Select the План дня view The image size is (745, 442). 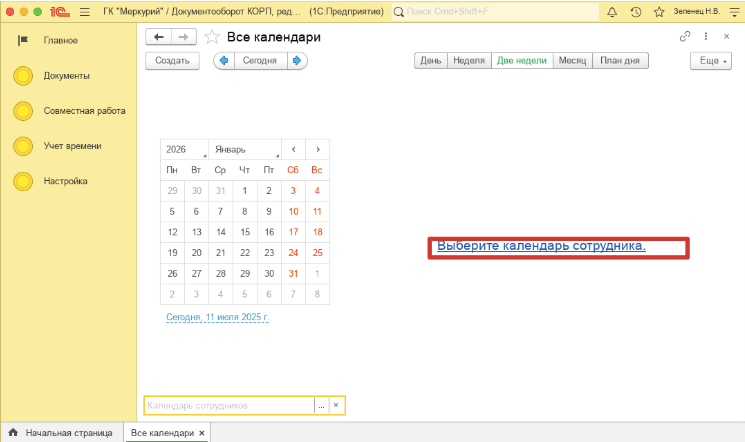click(x=620, y=60)
